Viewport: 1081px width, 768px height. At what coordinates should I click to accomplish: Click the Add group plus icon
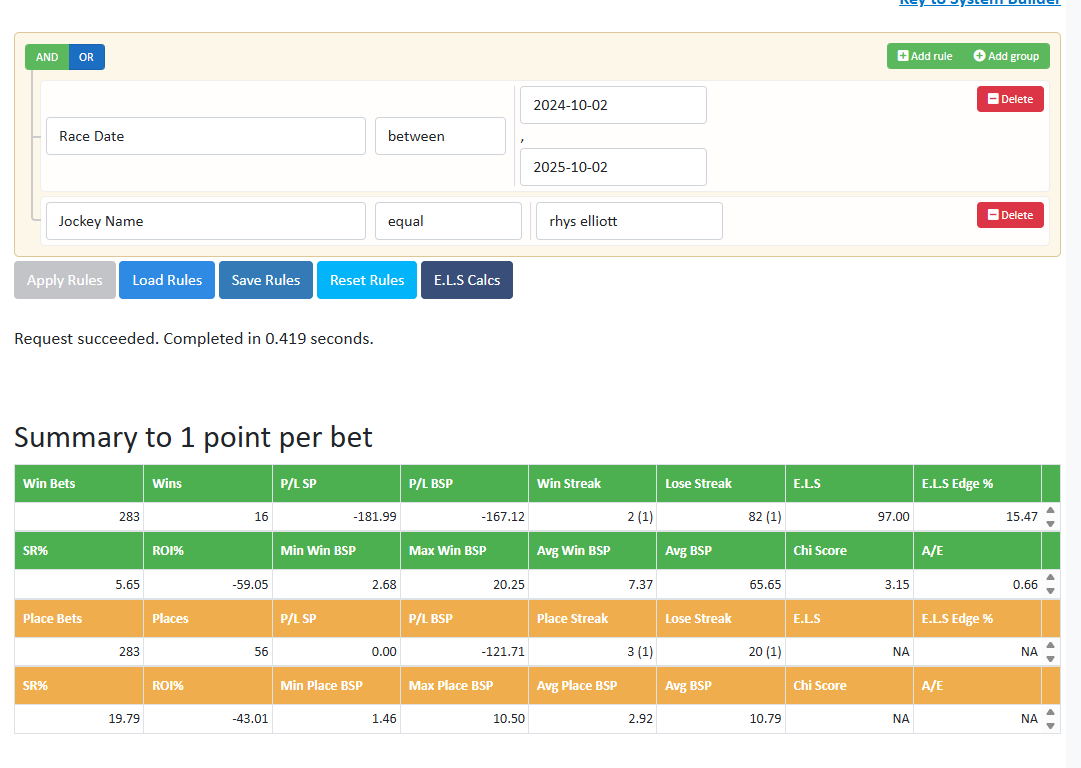coord(979,57)
